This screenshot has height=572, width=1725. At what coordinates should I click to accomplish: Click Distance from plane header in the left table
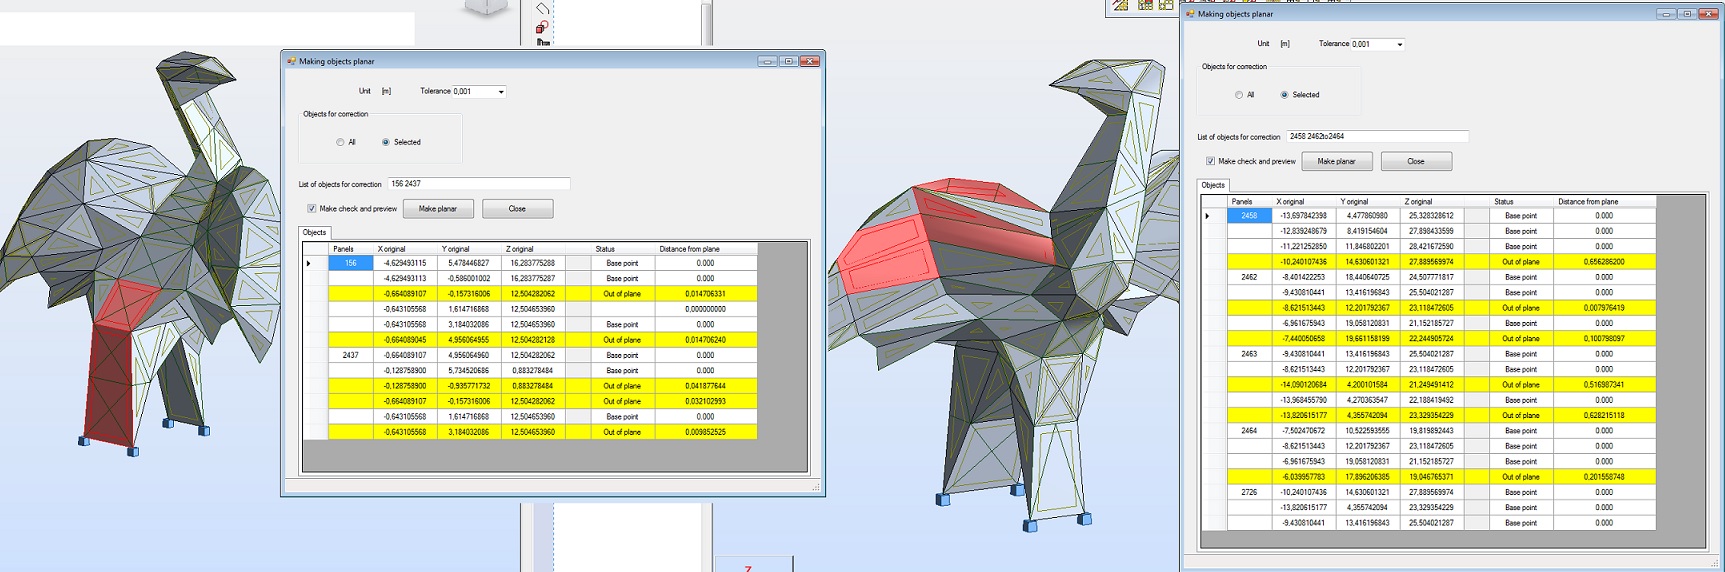pyautogui.click(x=706, y=249)
